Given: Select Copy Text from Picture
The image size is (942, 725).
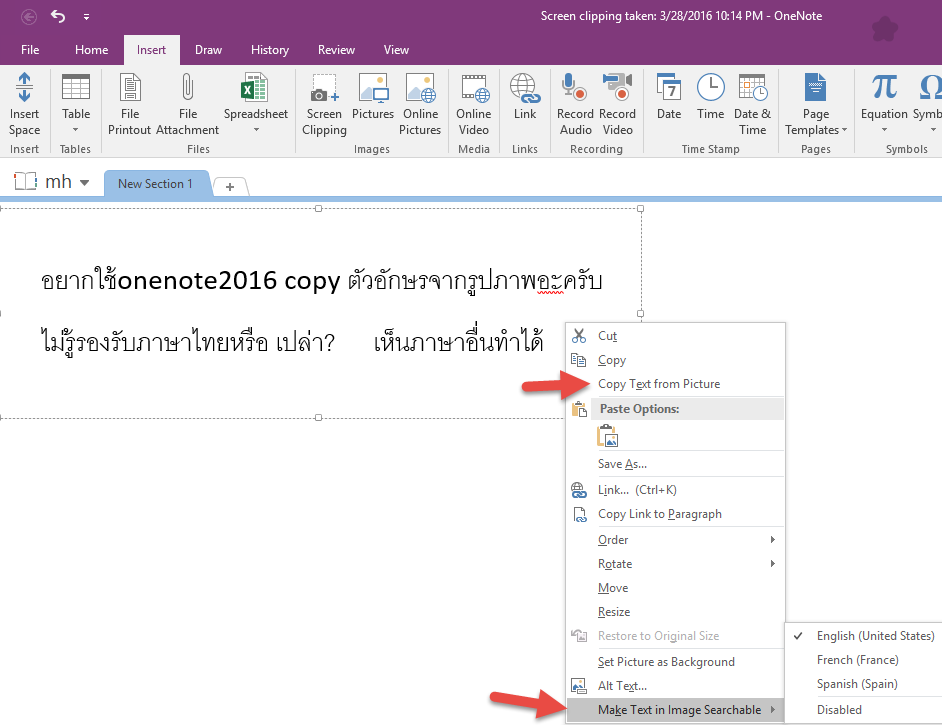Looking at the screenshot, I should pyautogui.click(x=676, y=384).
